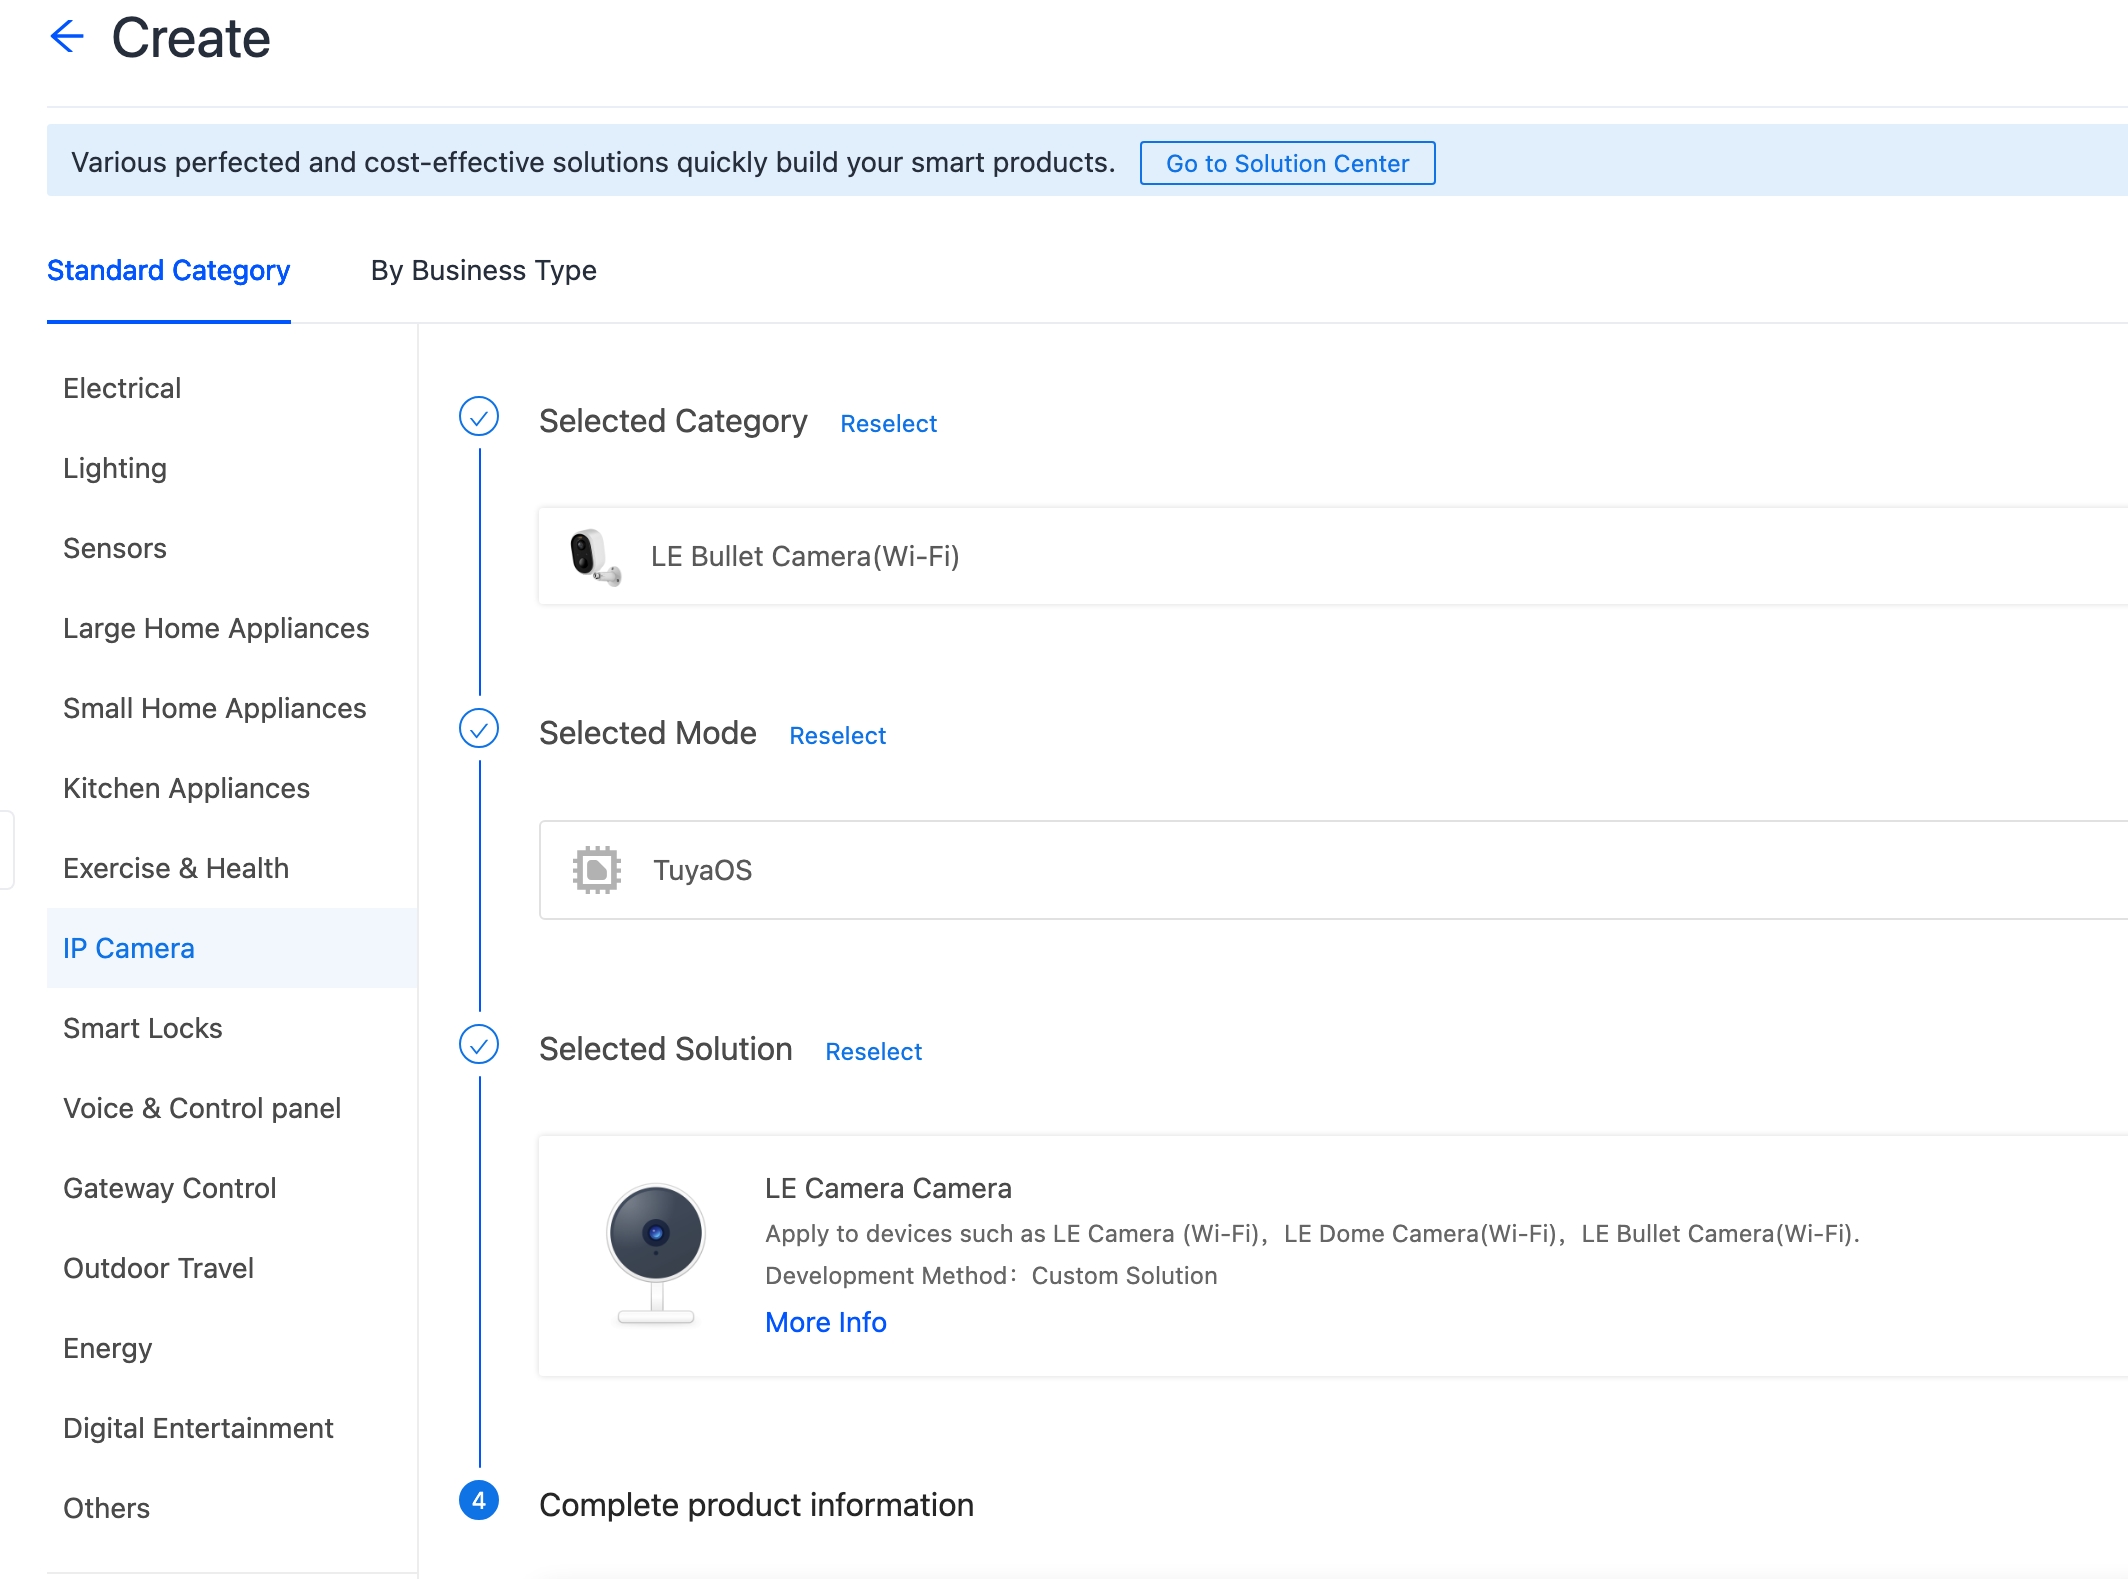Select By Business Type tab

tap(481, 270)
